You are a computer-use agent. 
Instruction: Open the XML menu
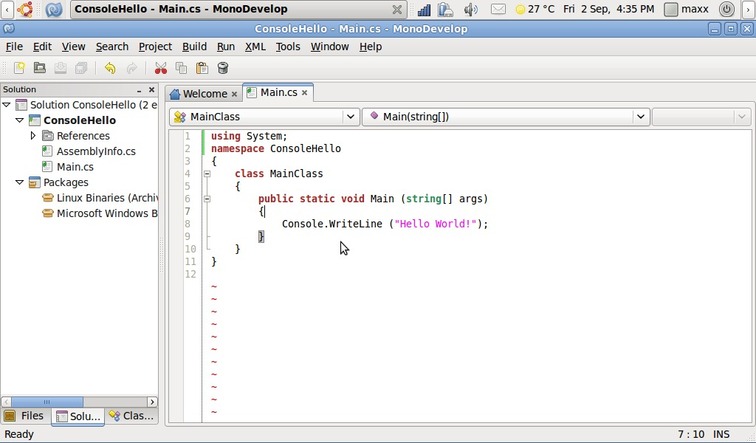click(x=255, y=47)
